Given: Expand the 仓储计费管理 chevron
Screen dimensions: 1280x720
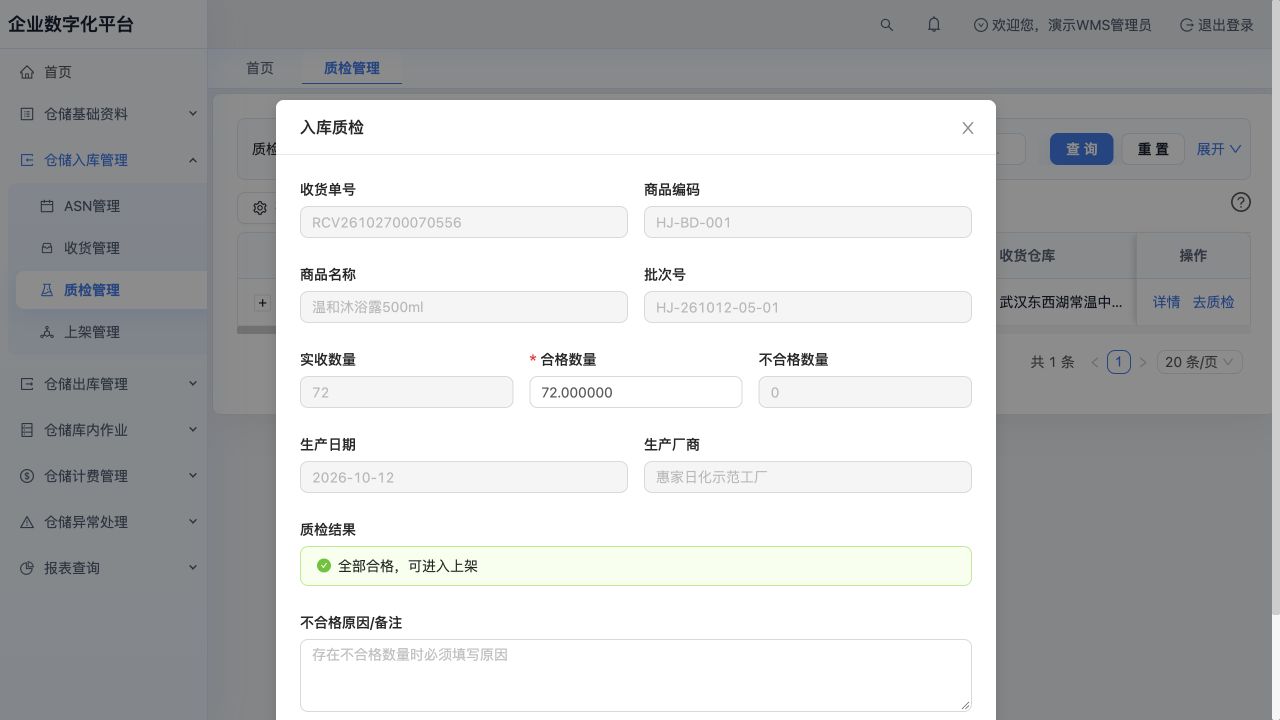Looking at the screenshot, I should tap(193, 476).
